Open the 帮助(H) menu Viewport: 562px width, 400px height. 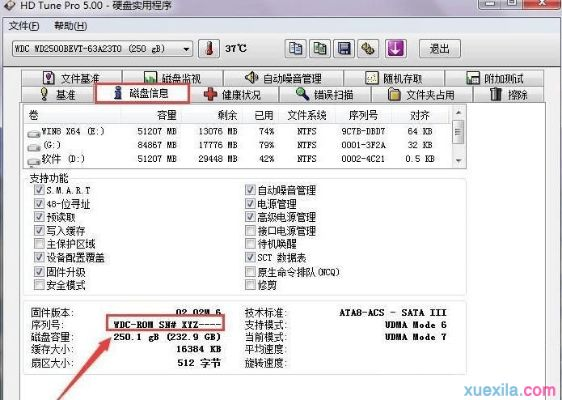pyautogui.click(x=70, y=26)
